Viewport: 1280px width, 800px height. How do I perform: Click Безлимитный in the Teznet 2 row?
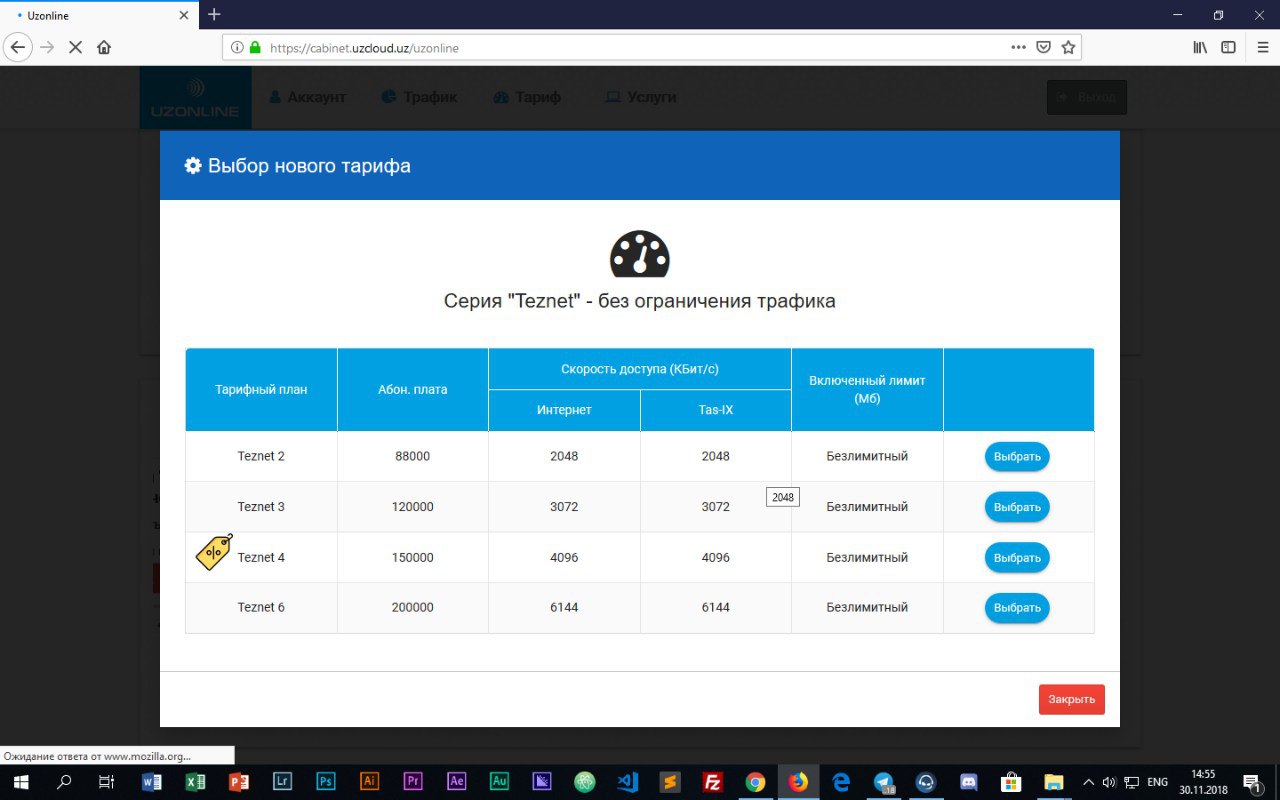click(867, 456)
